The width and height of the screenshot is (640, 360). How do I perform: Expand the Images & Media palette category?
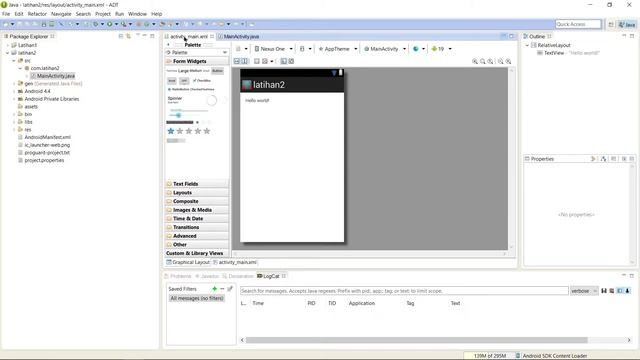coord(197,210)
